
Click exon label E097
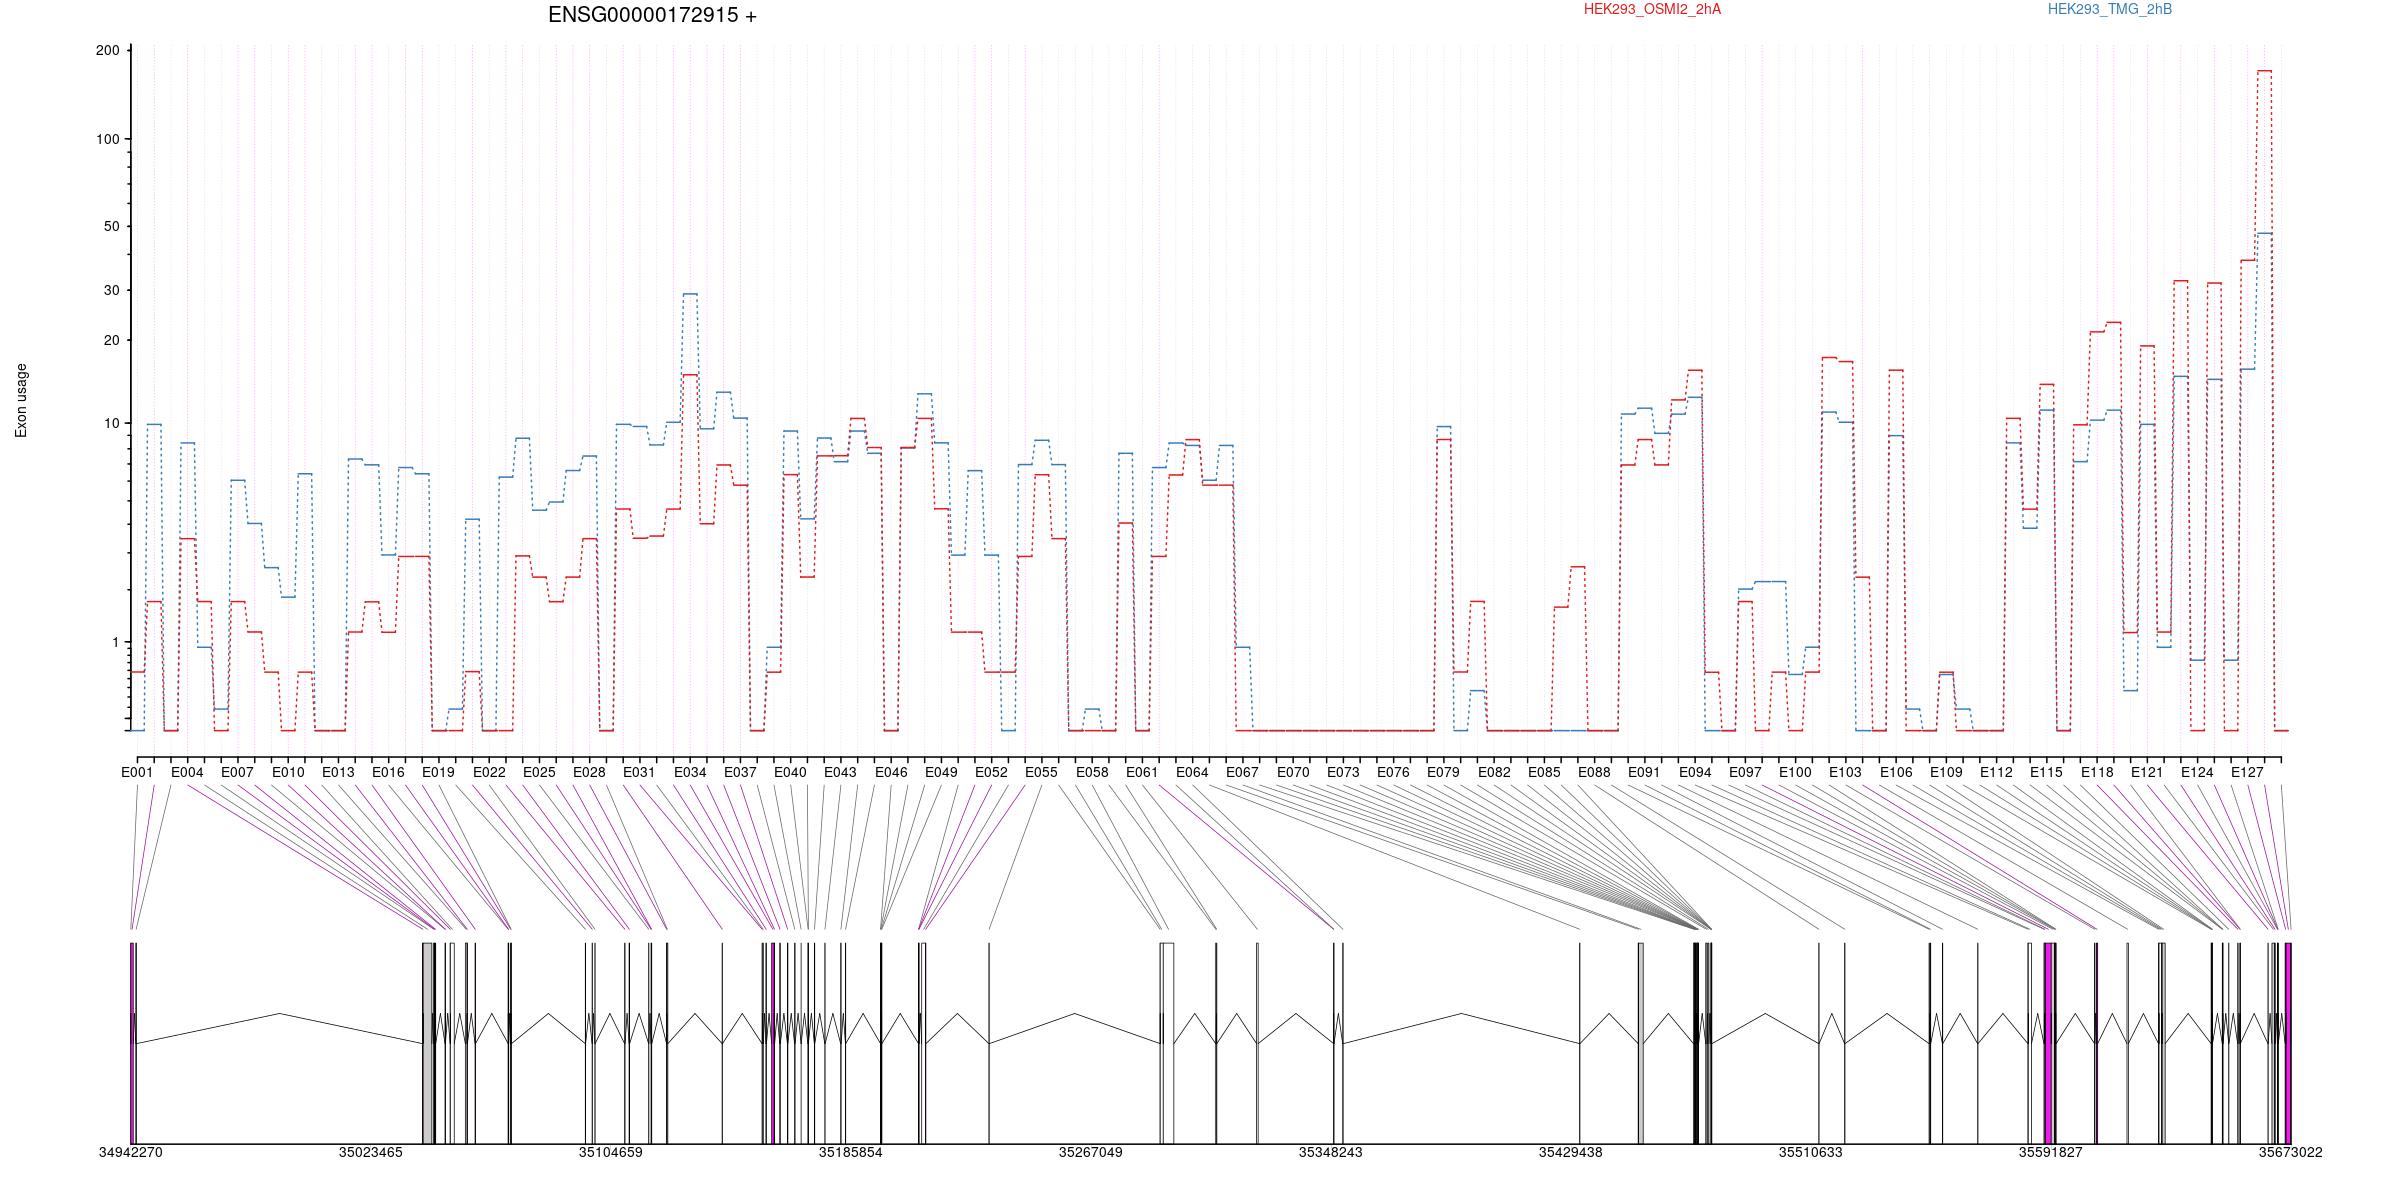(x=1745, y=772)
